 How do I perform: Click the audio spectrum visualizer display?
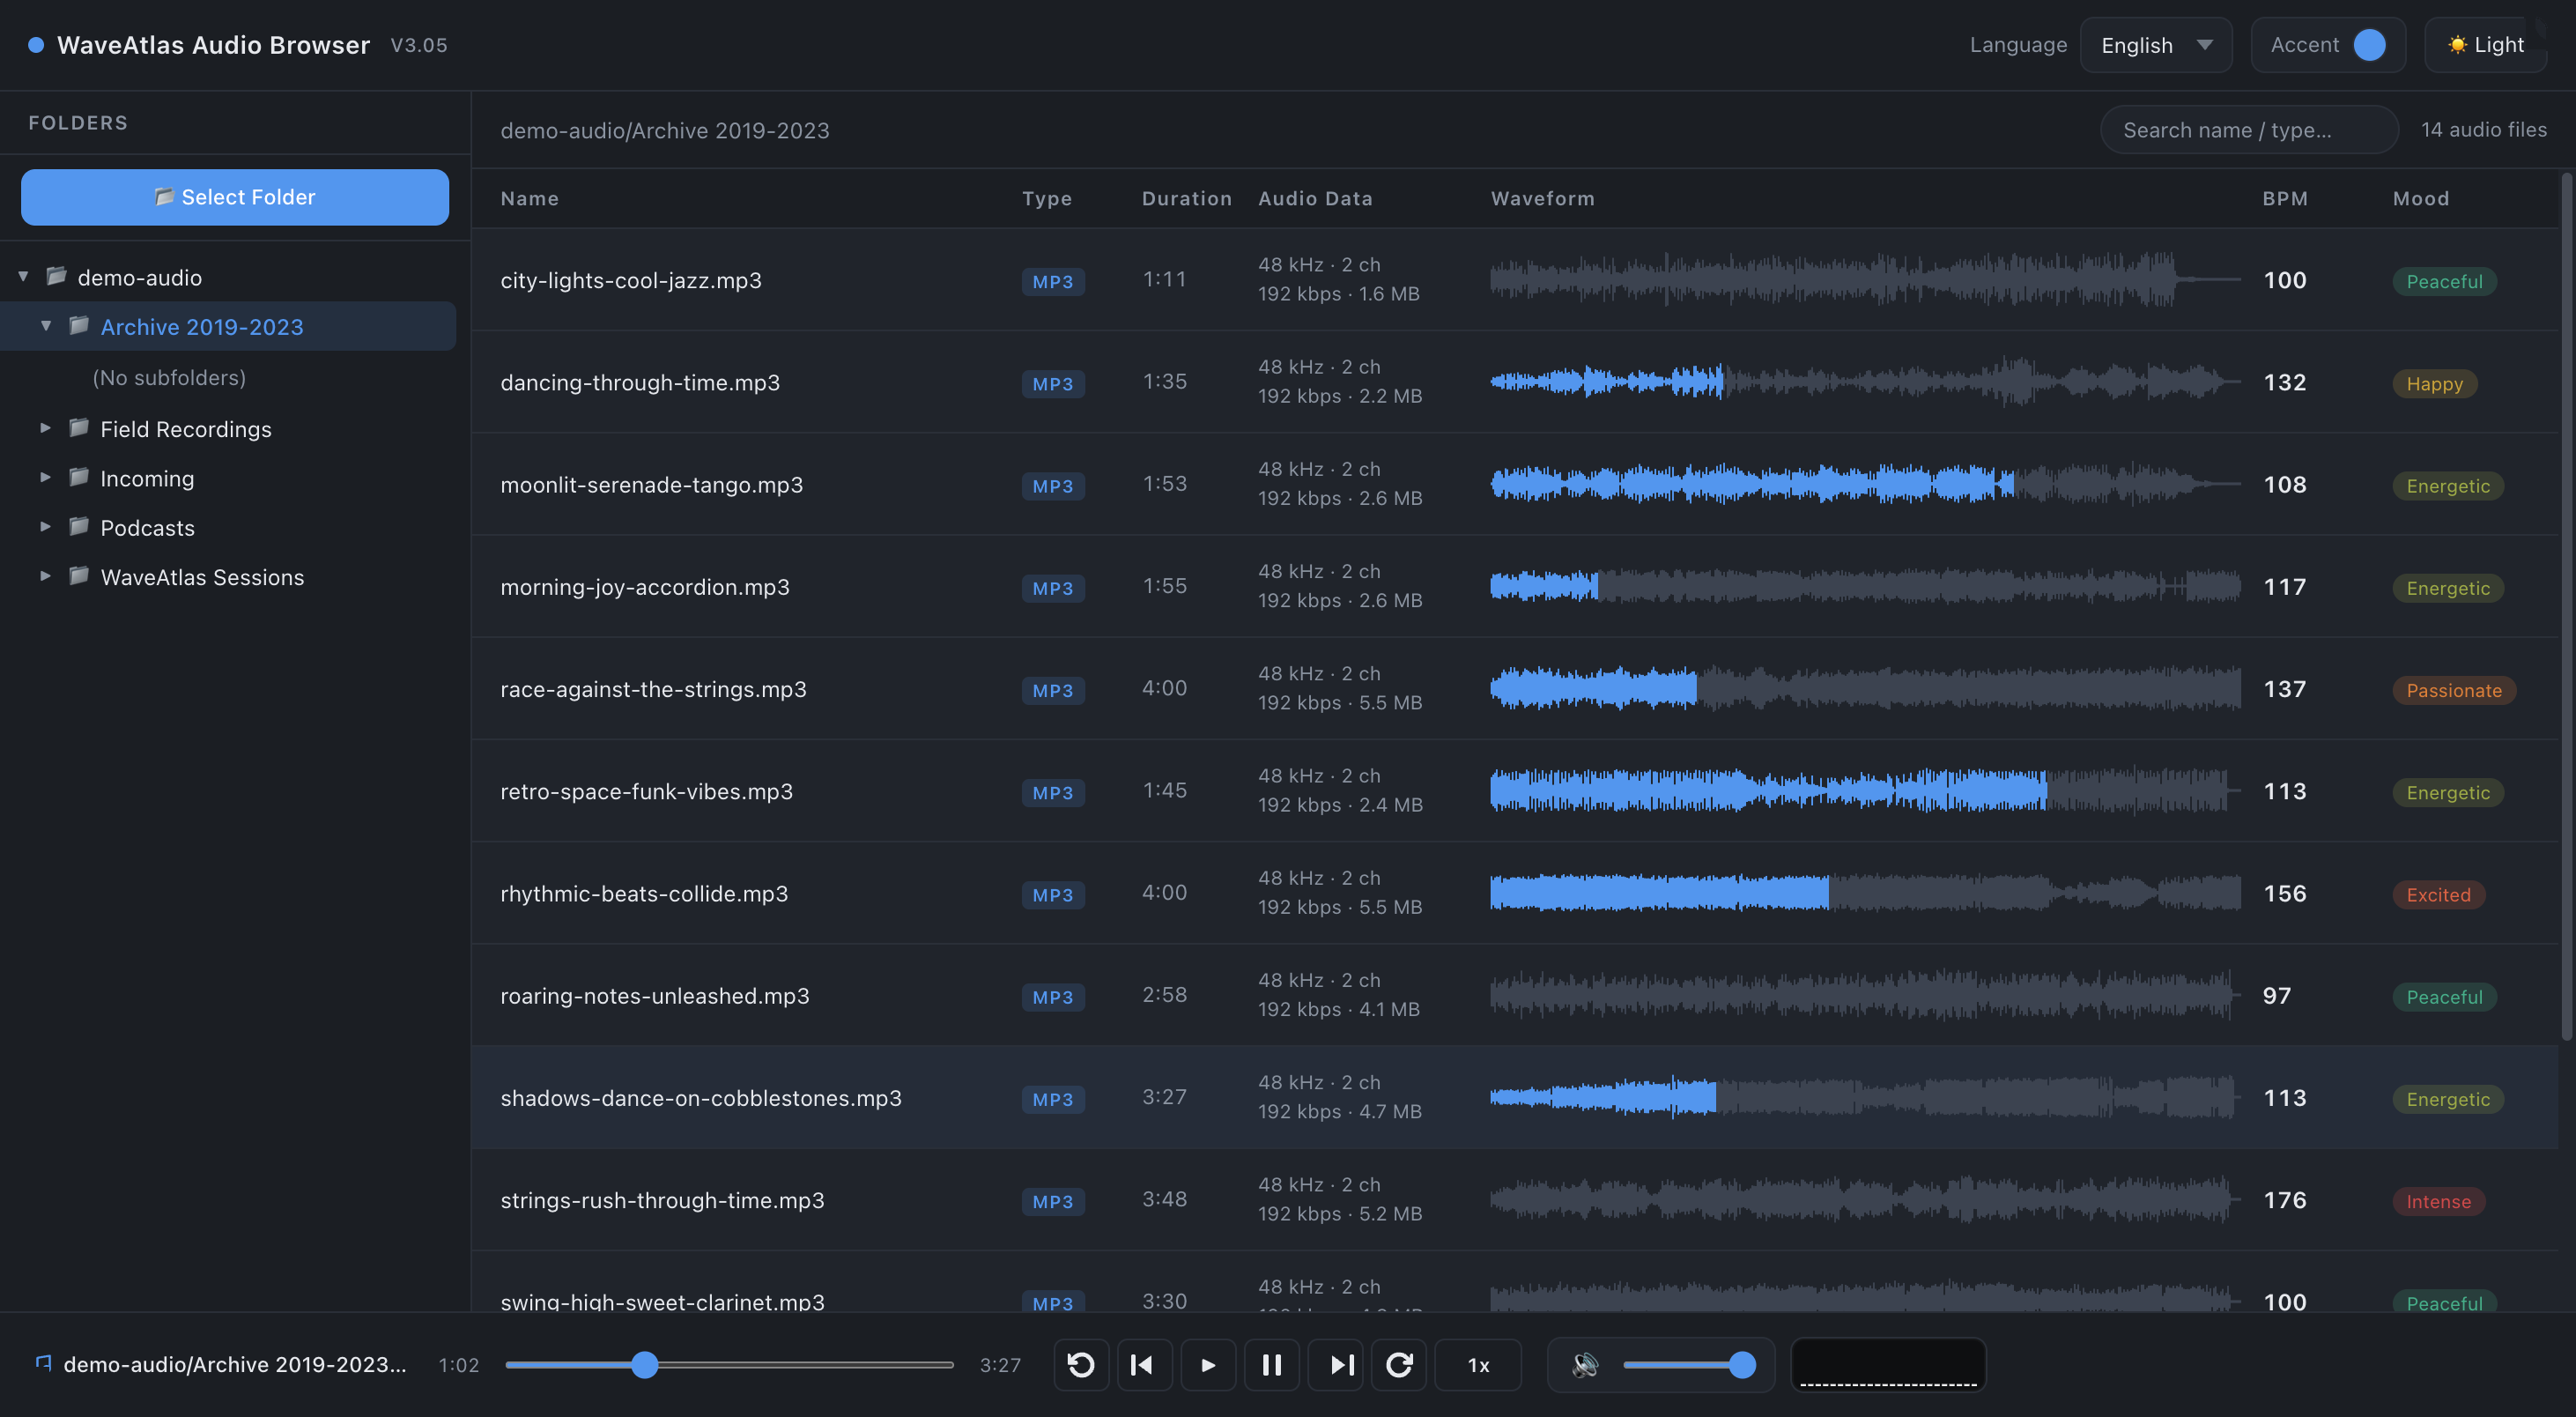click(1888, 1365)
